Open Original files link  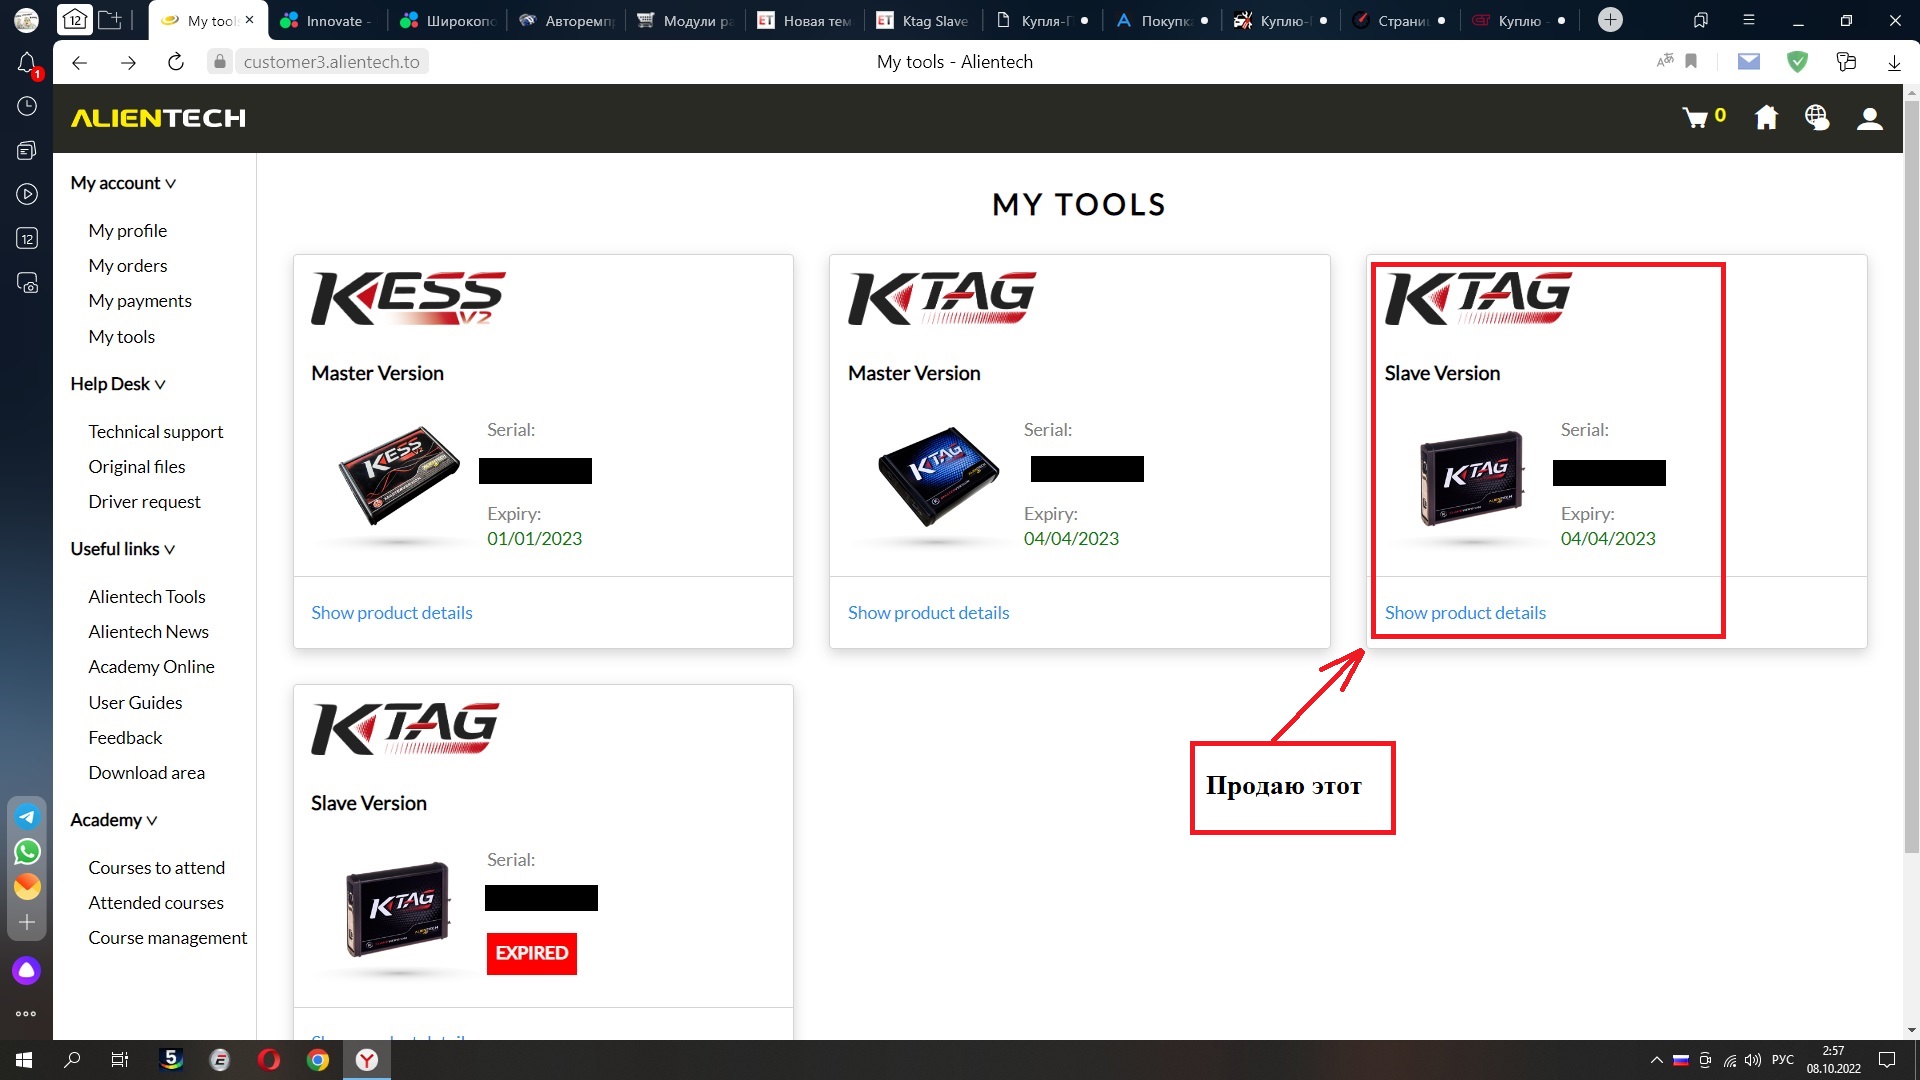point(136,467)
